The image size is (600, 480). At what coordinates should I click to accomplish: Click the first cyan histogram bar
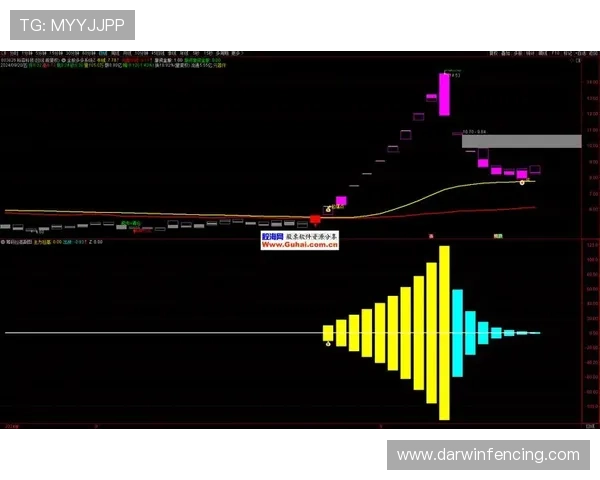pos(457,333)
